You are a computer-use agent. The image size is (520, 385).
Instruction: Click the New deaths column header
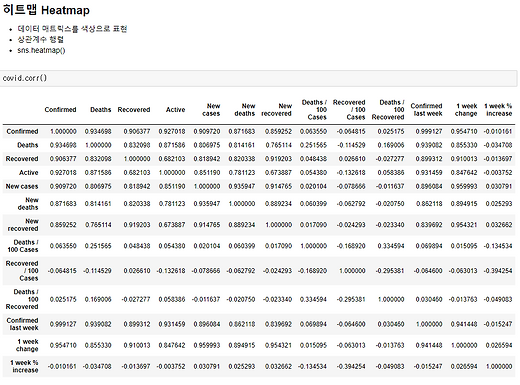pos(245,110)
